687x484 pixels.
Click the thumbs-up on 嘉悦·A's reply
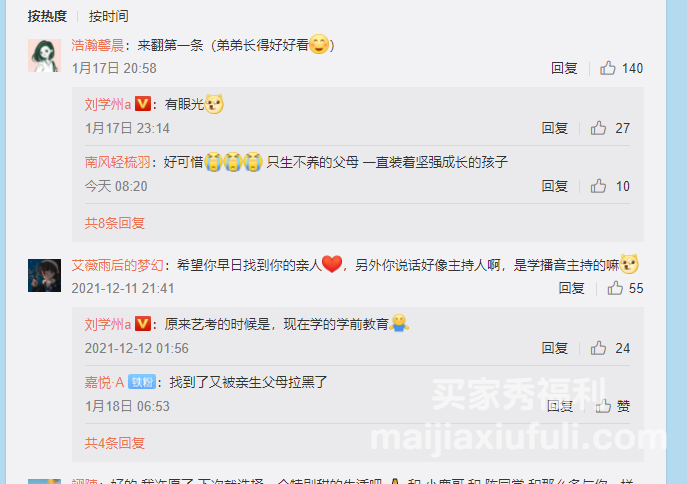[603, 406]
